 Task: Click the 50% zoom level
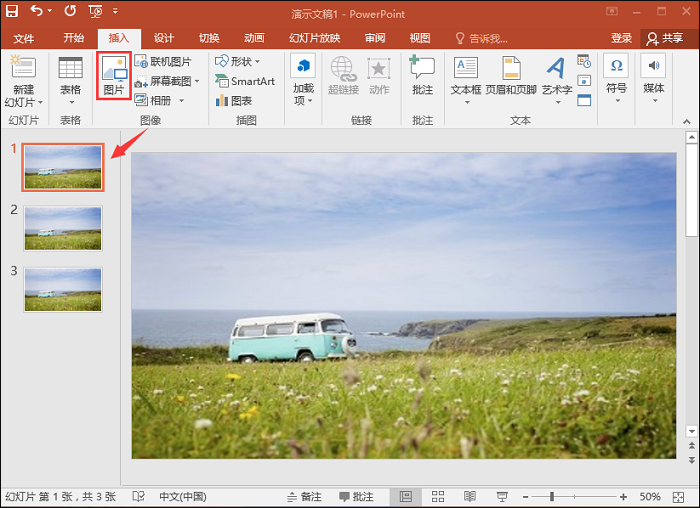[650, 496]
